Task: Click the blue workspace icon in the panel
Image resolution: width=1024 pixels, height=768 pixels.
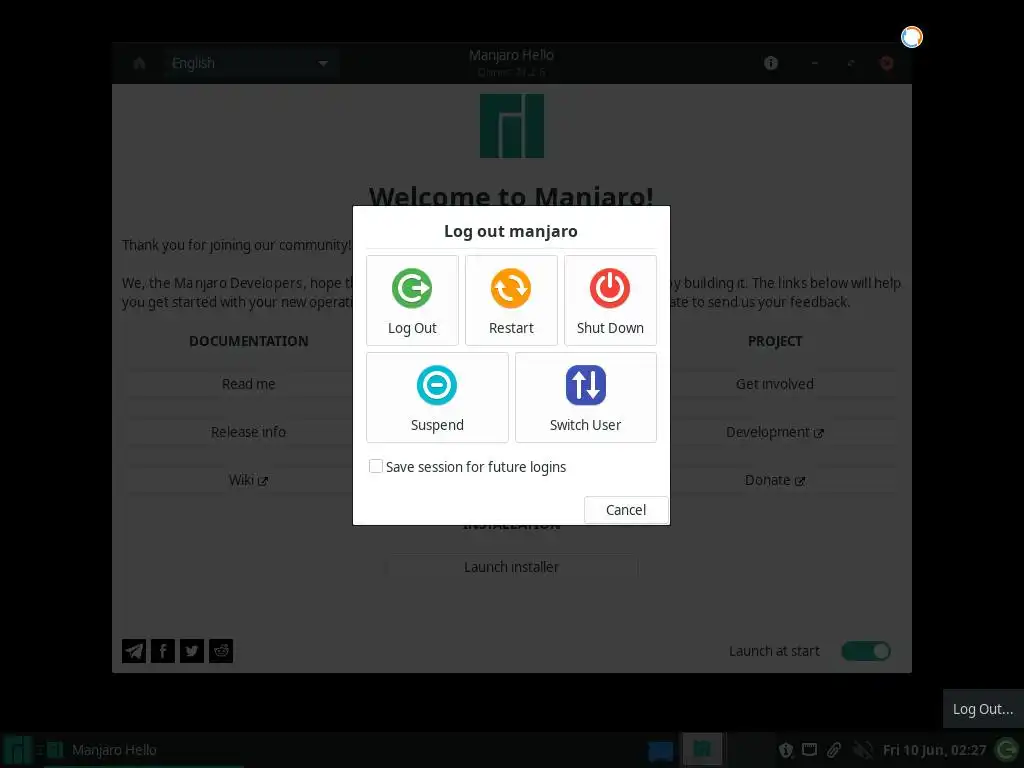Action: (660, 750)
